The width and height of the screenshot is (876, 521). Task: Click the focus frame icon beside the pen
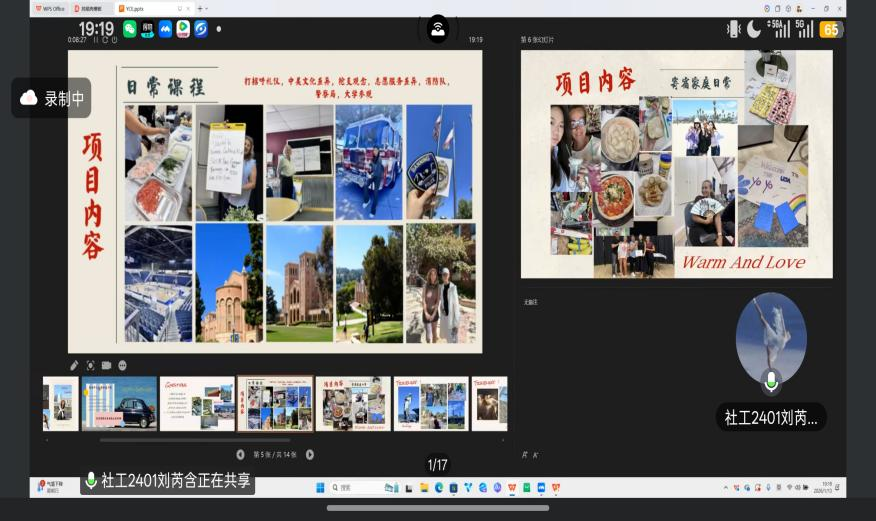tap(90, 366)
